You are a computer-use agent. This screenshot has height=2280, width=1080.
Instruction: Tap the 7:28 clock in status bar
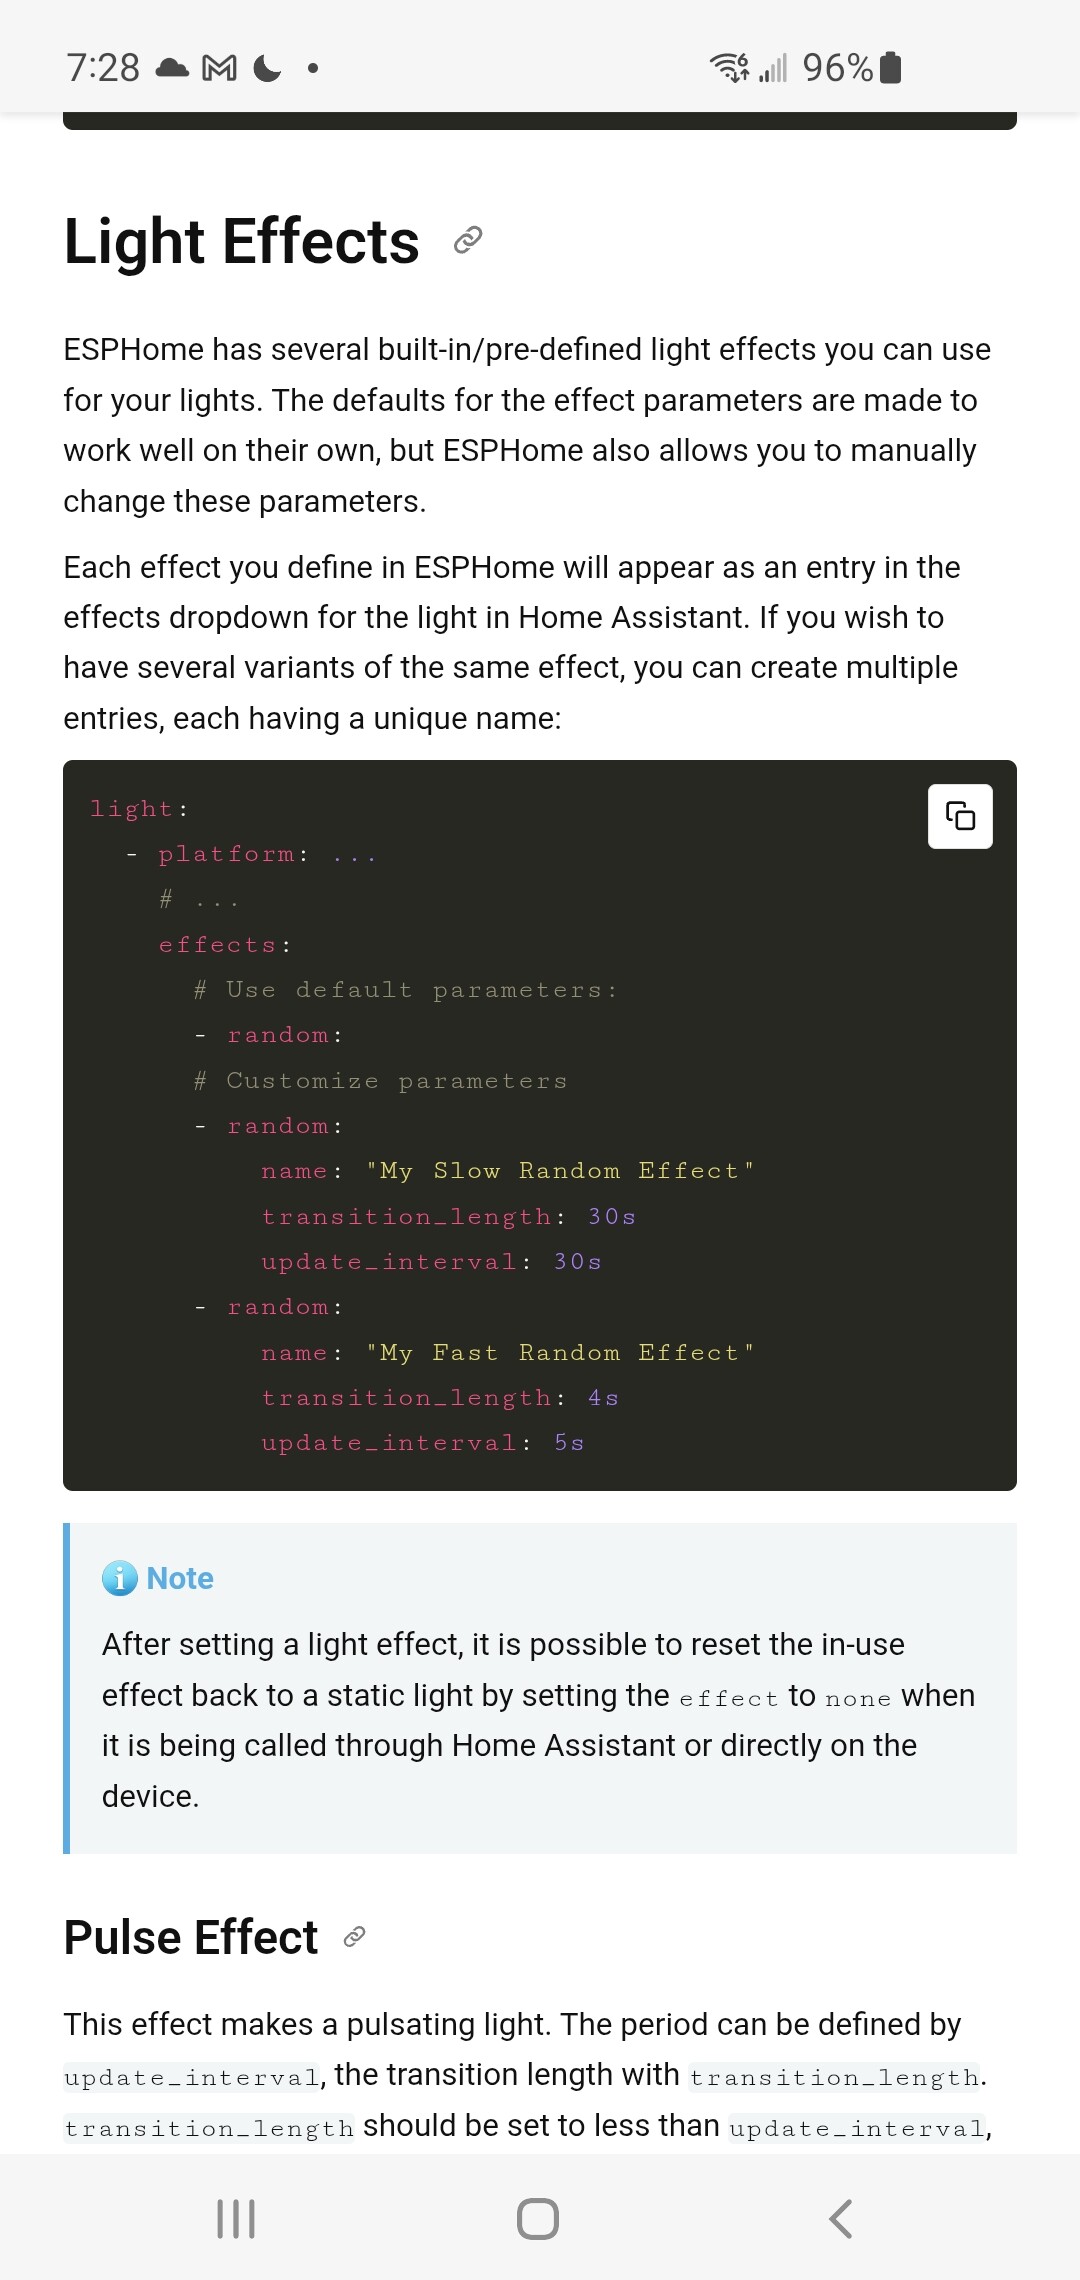pyautogui.click(x=103, y=68)
